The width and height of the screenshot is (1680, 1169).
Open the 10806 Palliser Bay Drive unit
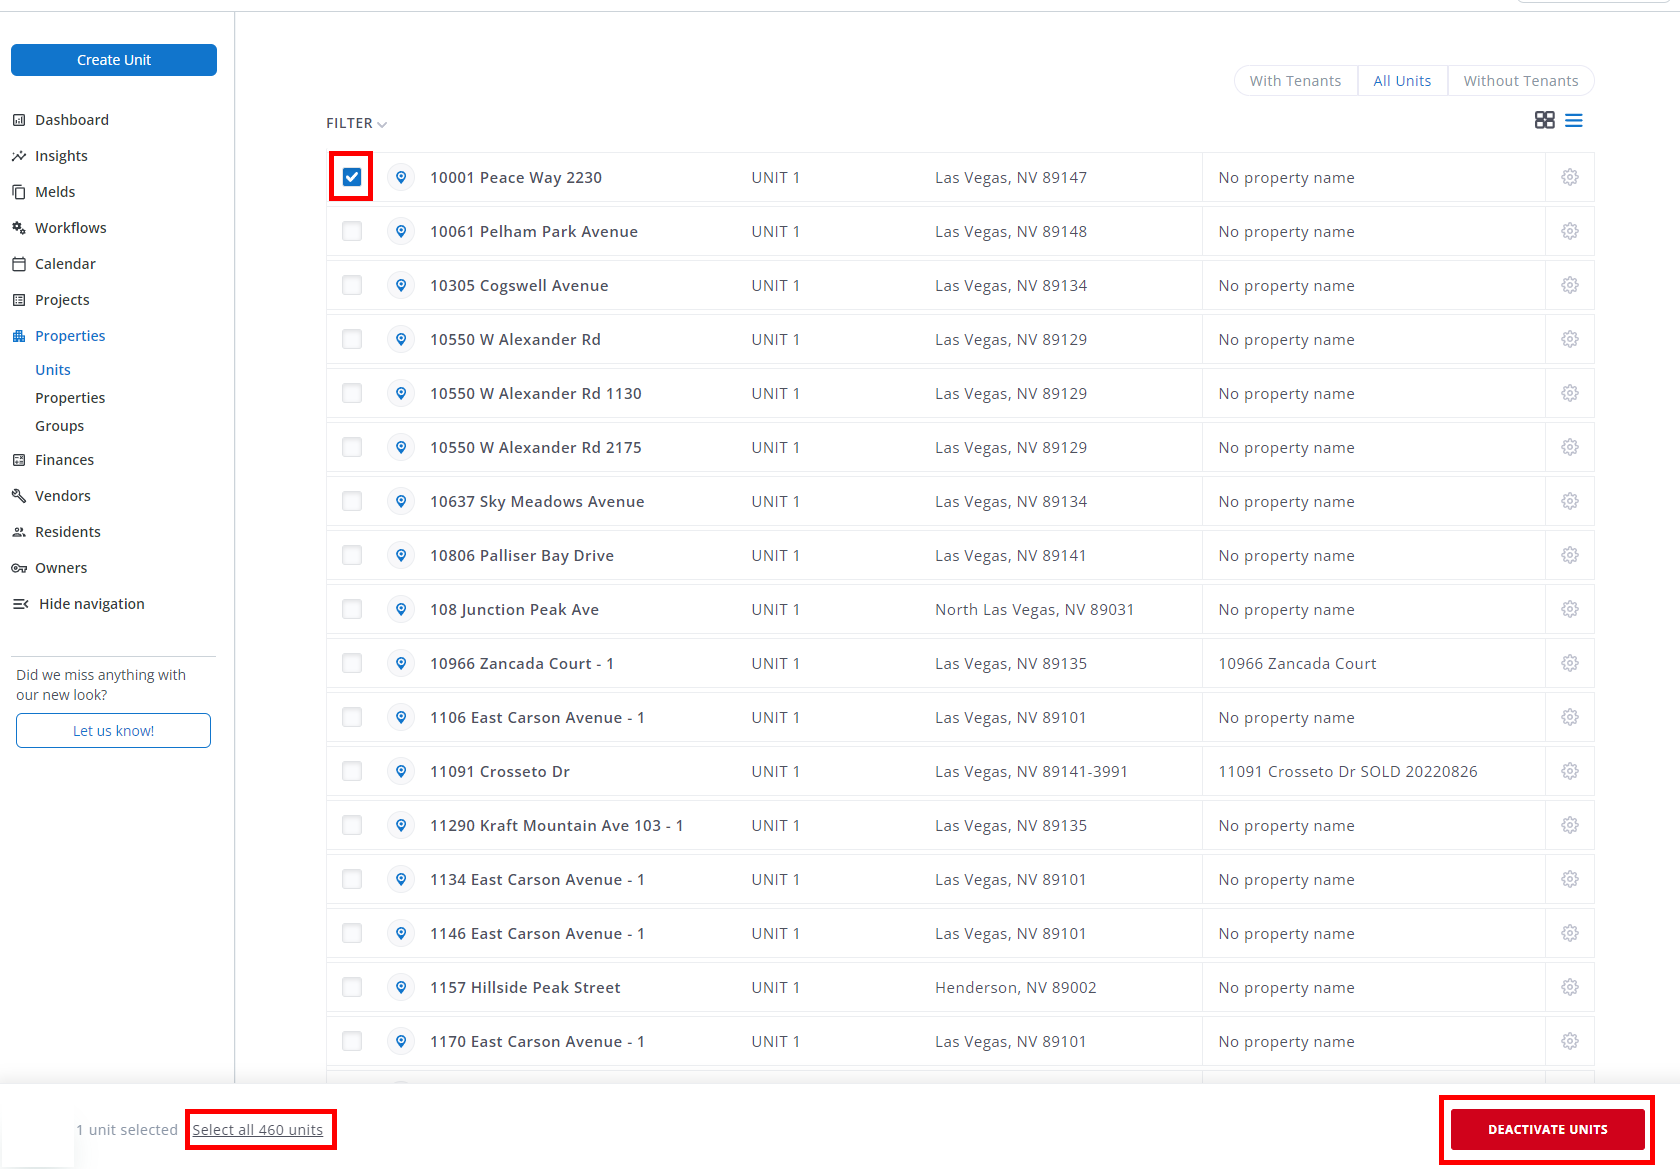(522, 555)
